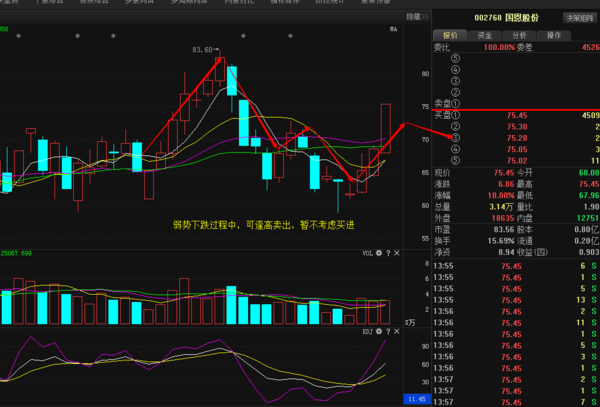Image resolution: width=600 pixels, height=407 pixels.
Task: Select bid level ④ price 75.05
Action: 517,150
